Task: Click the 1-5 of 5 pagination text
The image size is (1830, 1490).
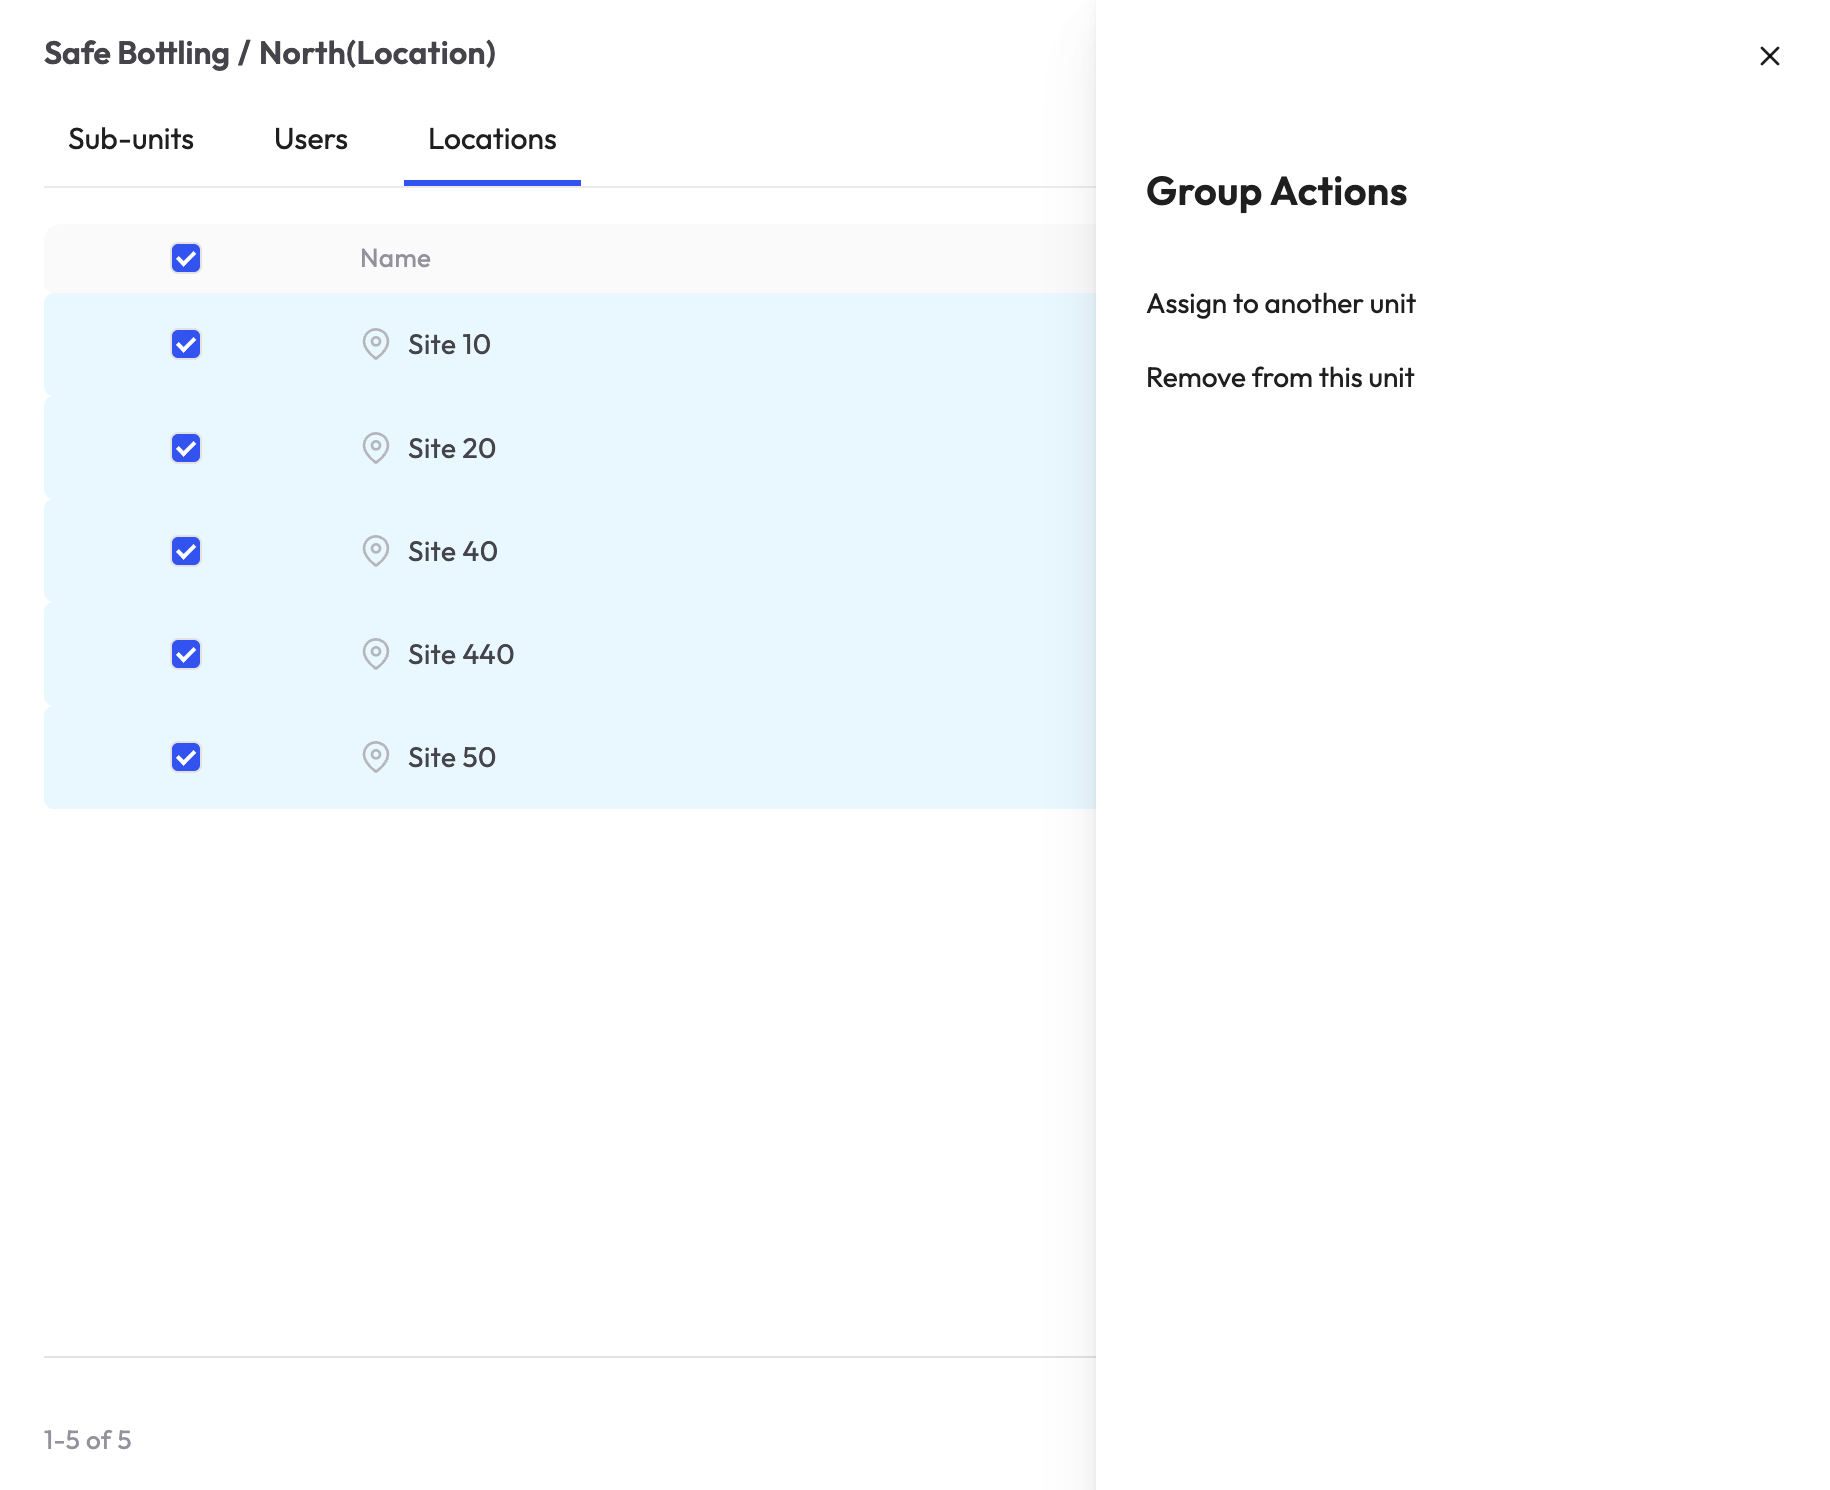Action: (87, 1440)
